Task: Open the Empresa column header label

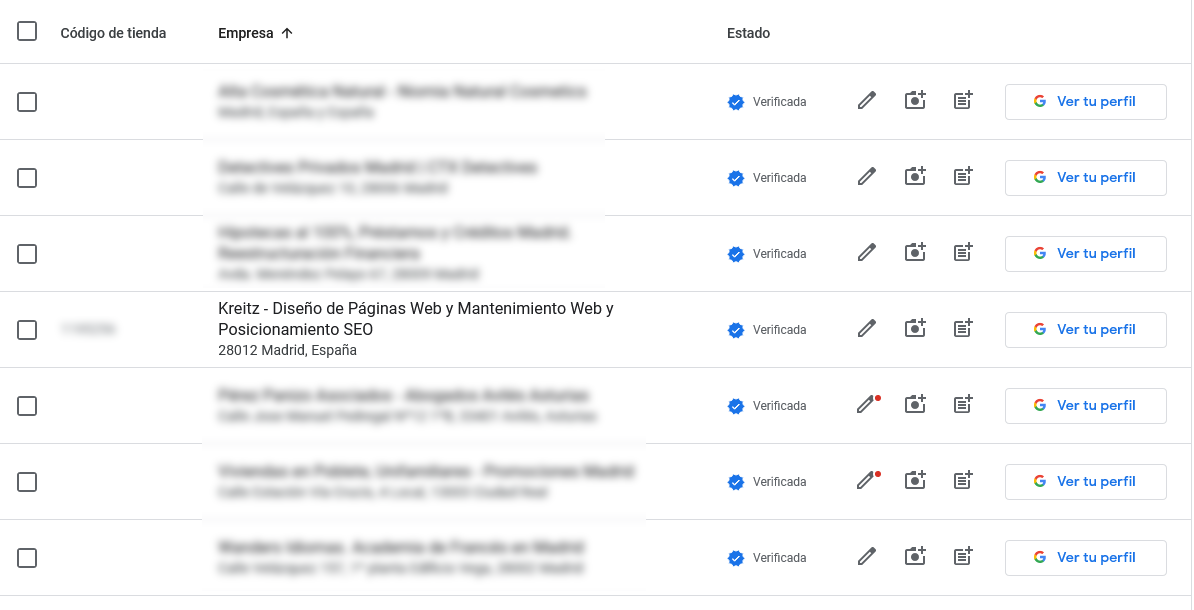Action: (244, 32)
